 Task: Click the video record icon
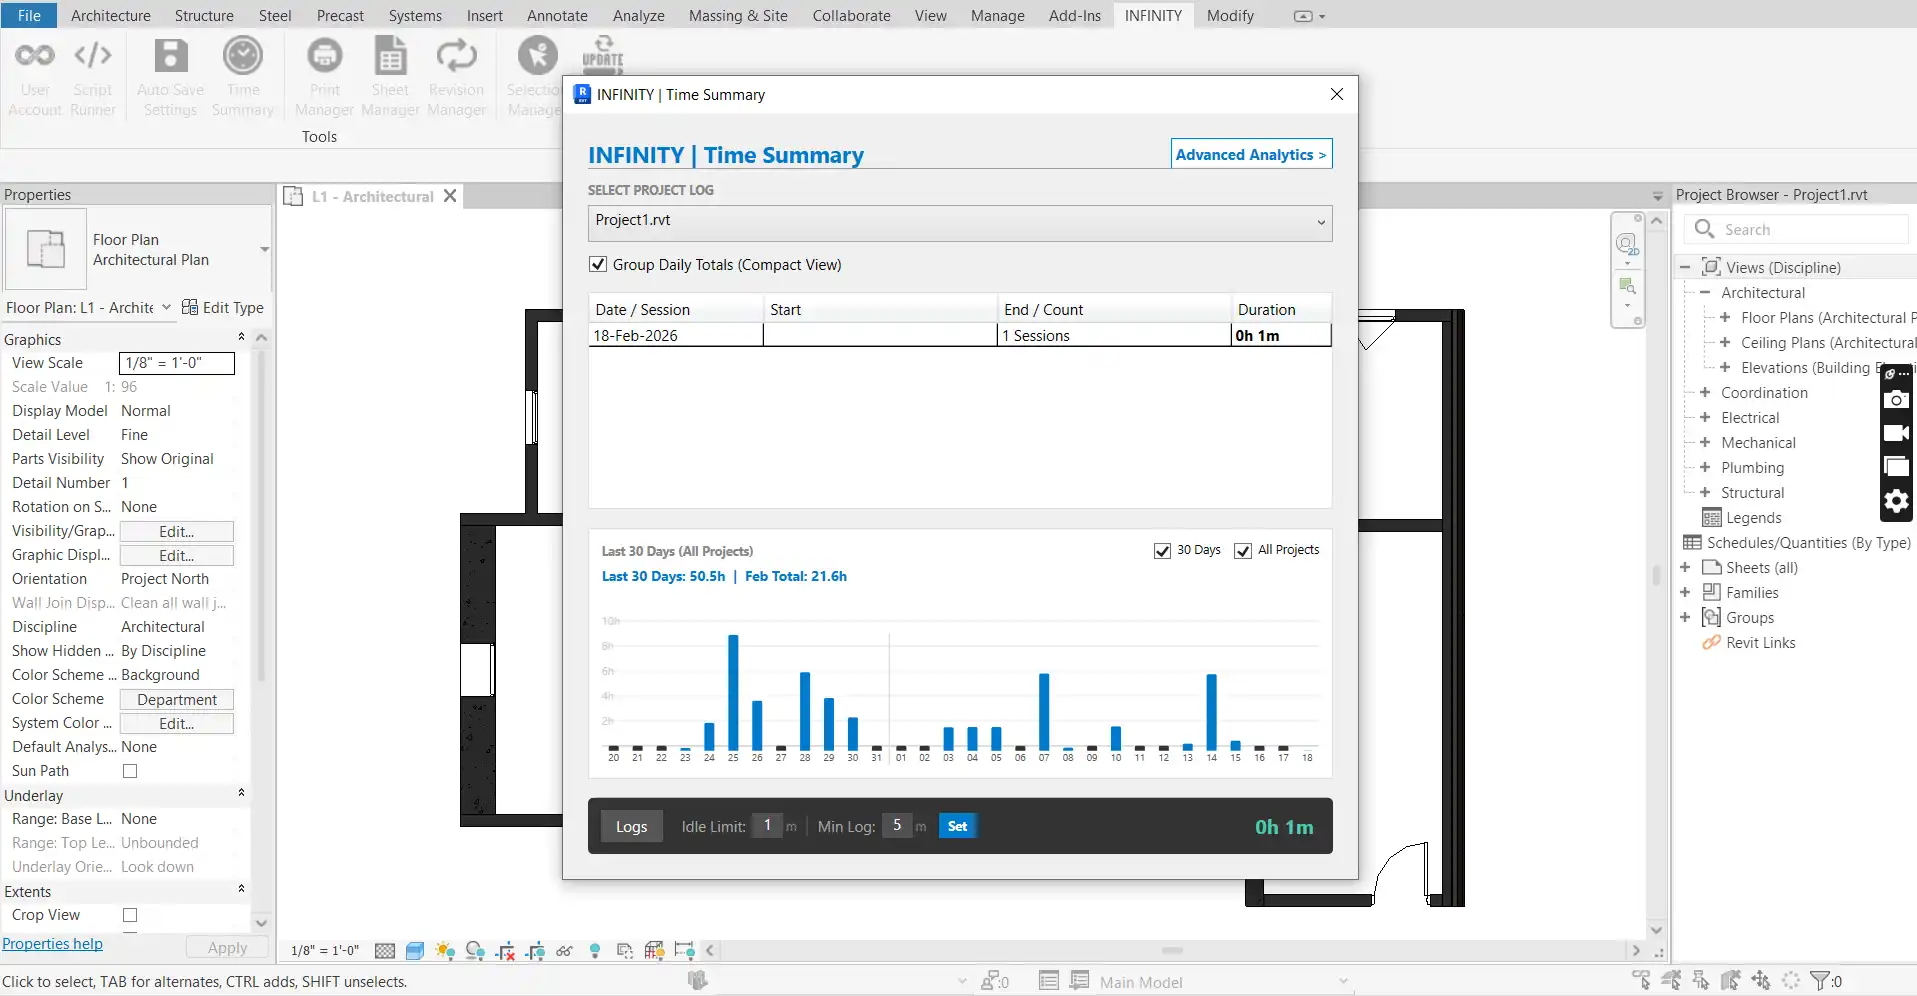tap(1896, 433)
